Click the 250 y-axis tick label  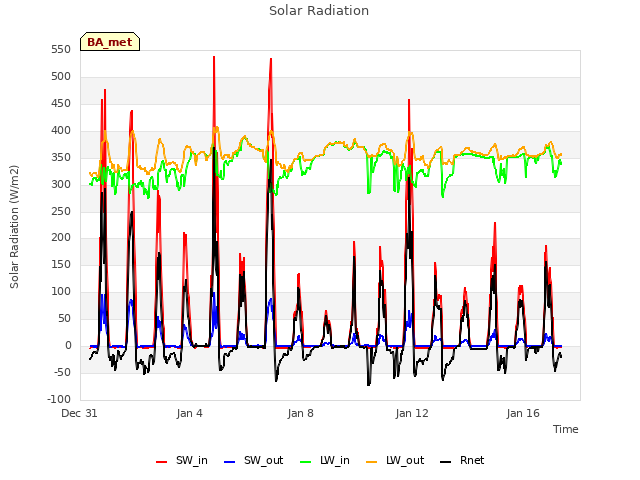(x=61, y=211)
